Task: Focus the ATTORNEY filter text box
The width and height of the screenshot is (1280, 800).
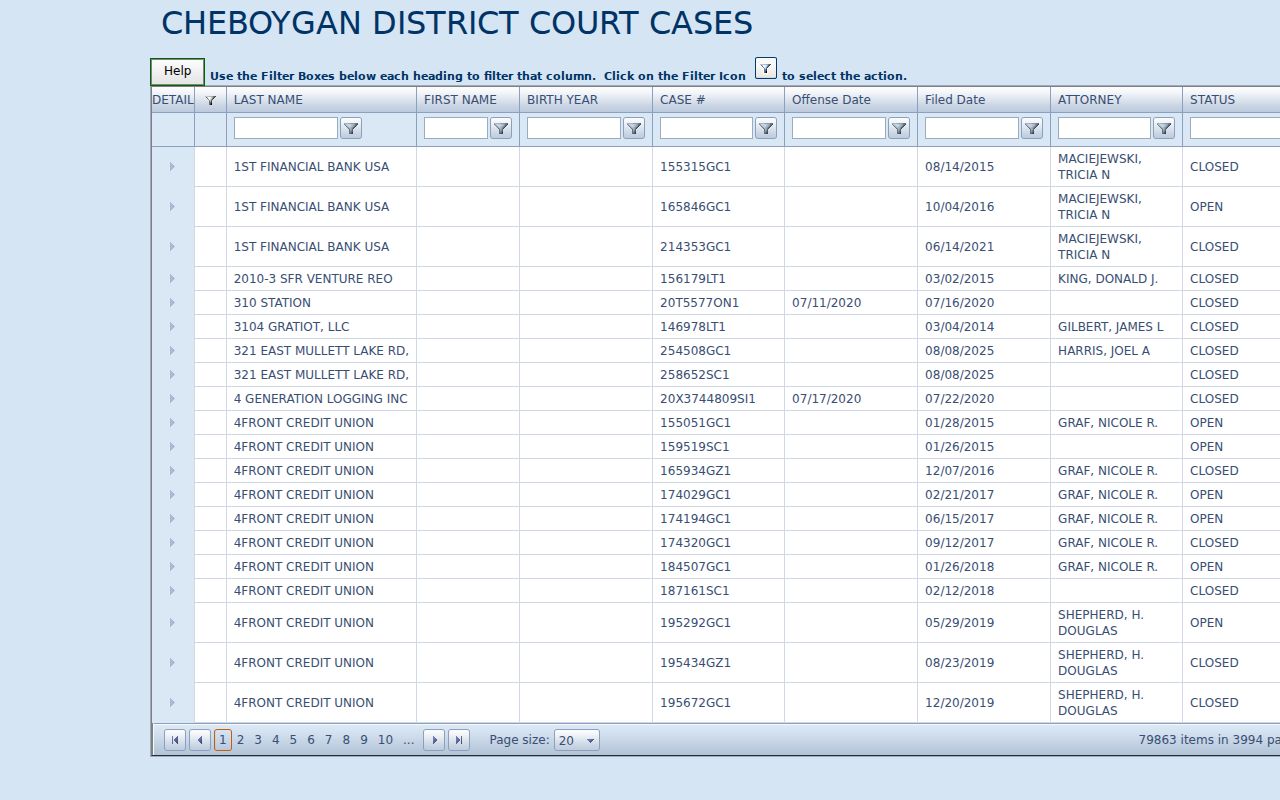Action: [1104, 128]
